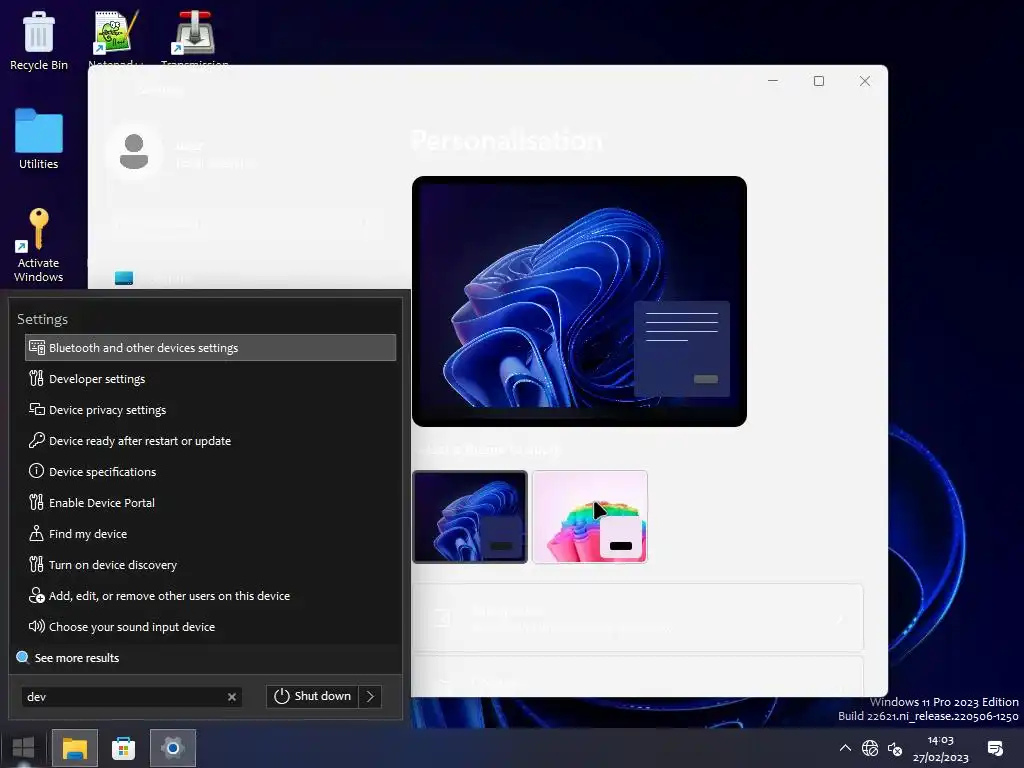Open Device ready after restart or update

(x=210, y=441)
